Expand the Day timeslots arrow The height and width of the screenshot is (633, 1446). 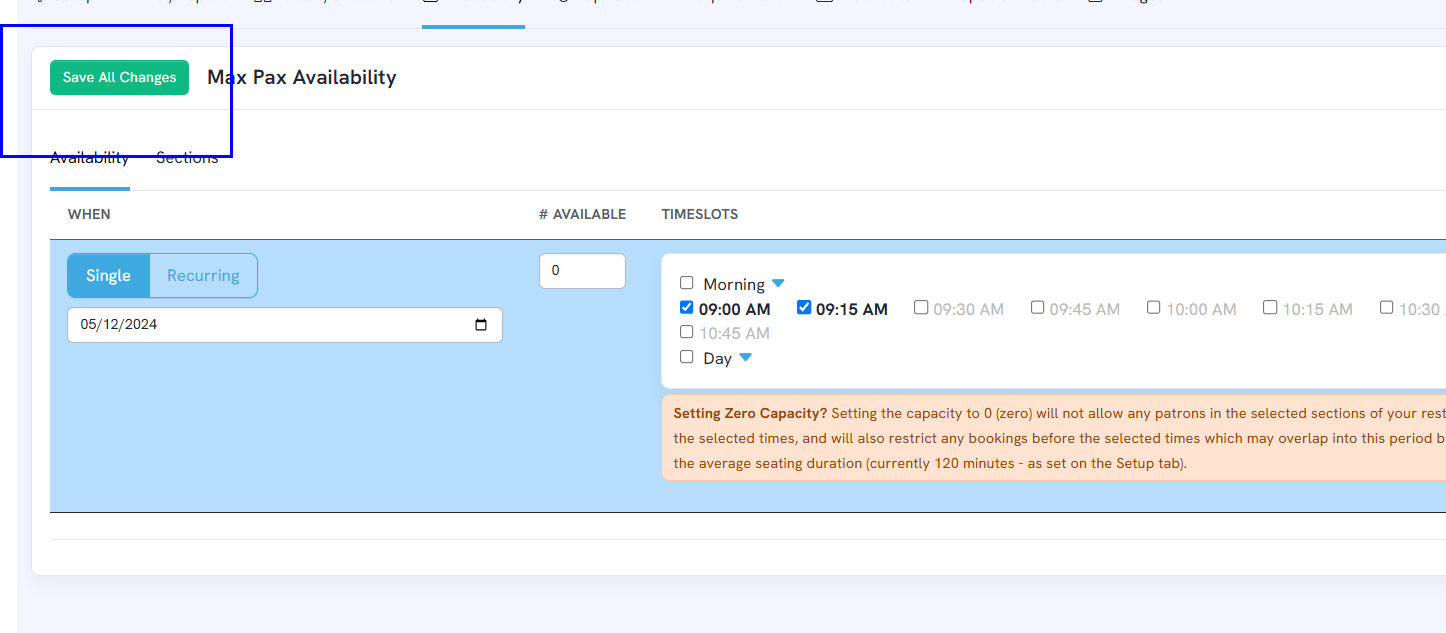click(745, 358)
